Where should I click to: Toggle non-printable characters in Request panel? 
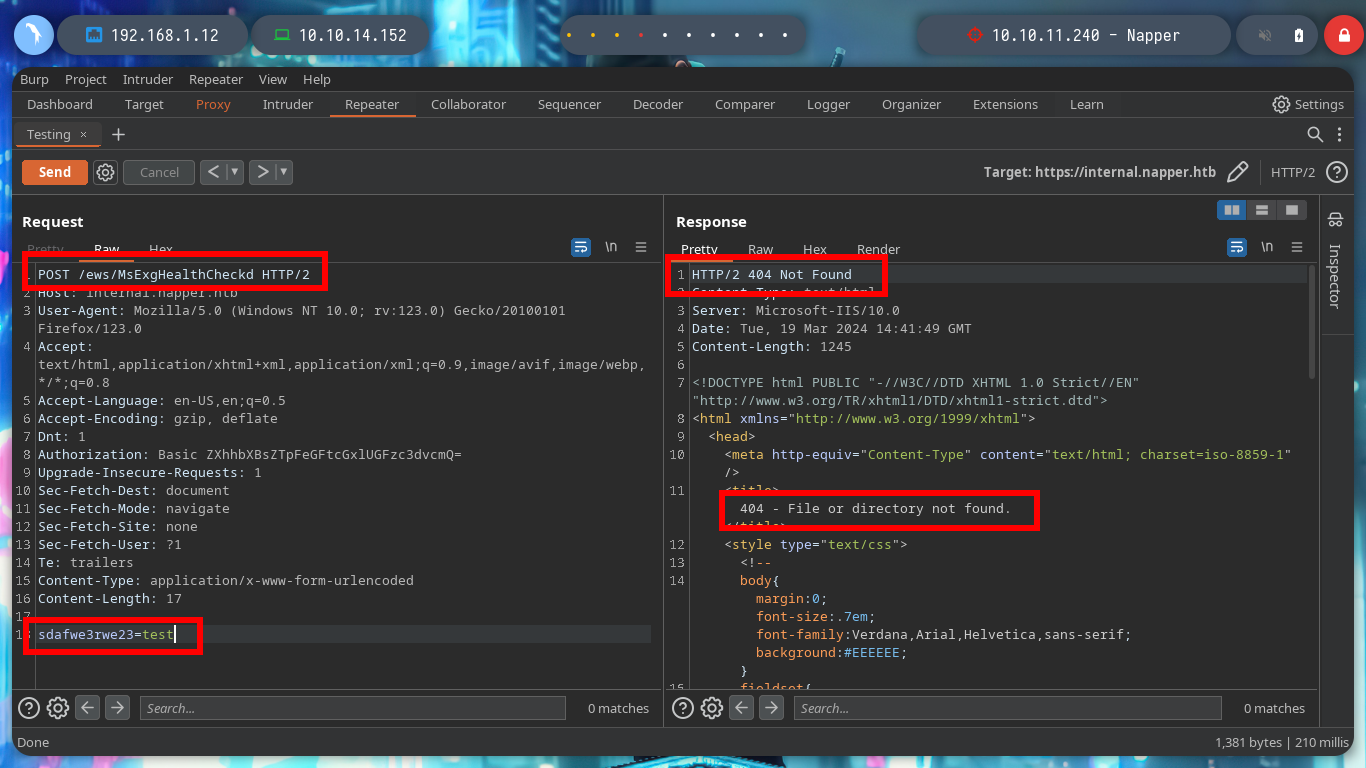(611, 247)
